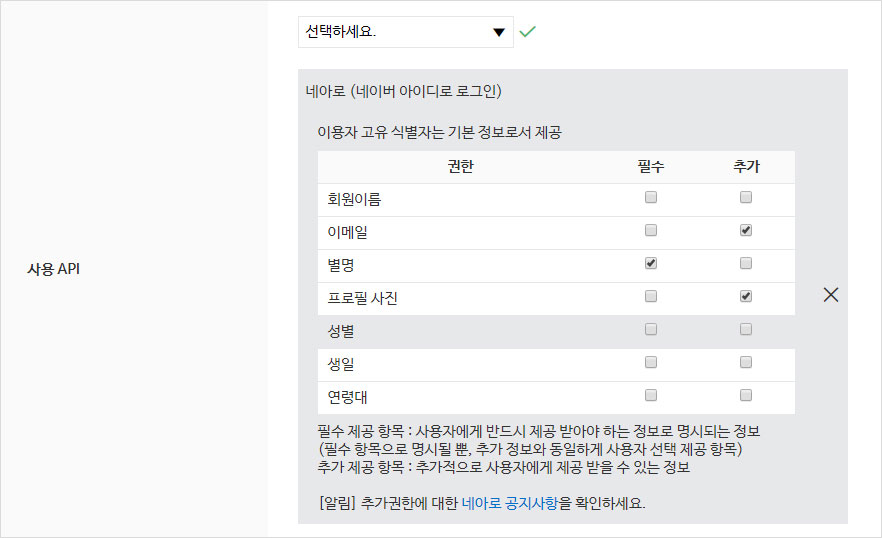Click the 프로필 사진 permission row label
This screenshot has width=882, height=538.
pyautogui.click(x=363, y=298)
